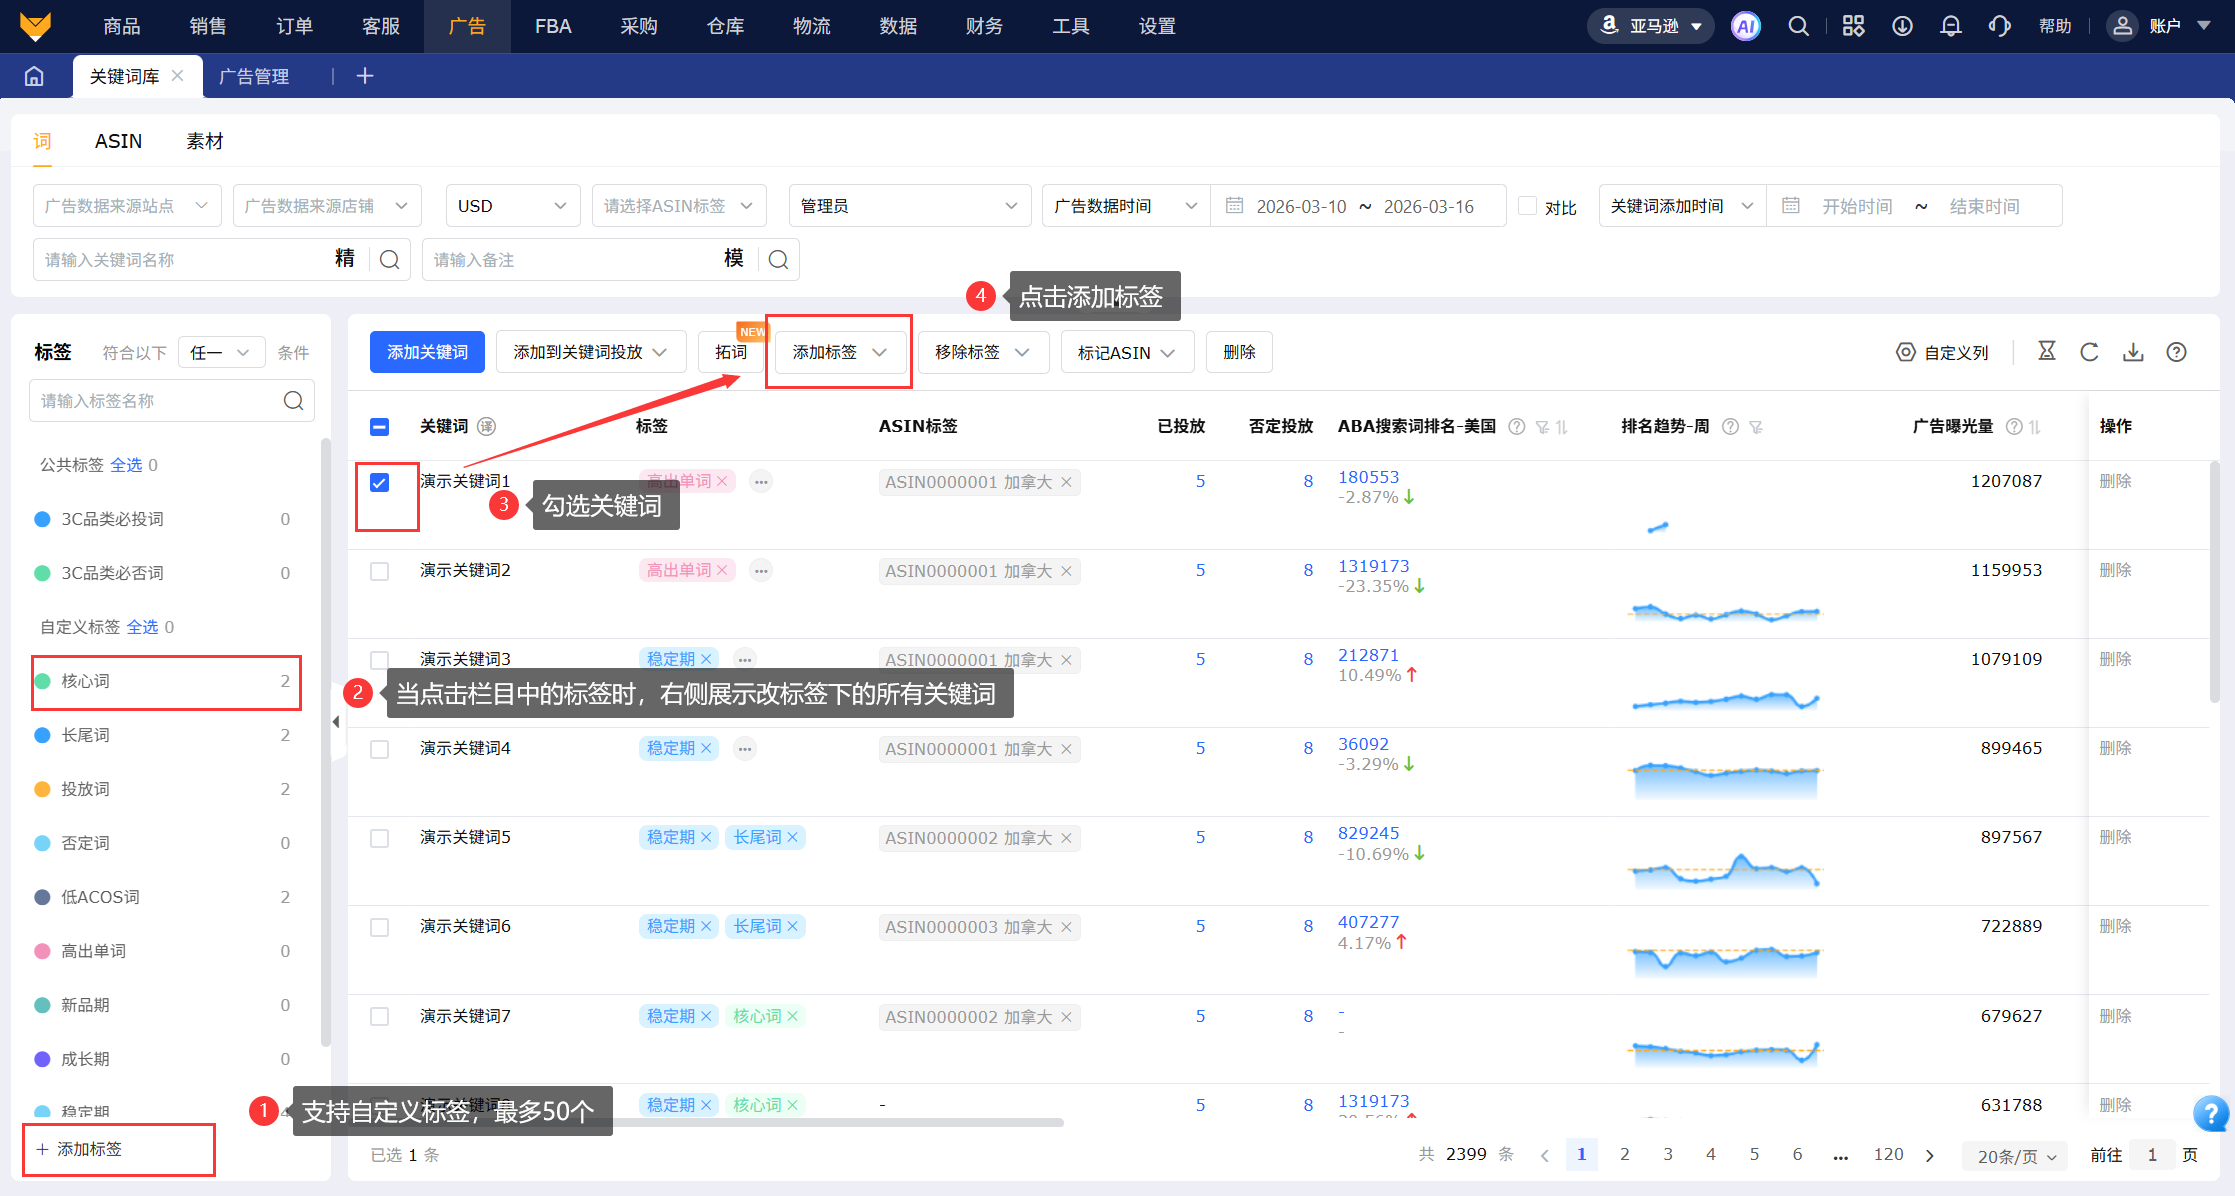Expand the 添加标签 dropdown button

click(839, 352)
